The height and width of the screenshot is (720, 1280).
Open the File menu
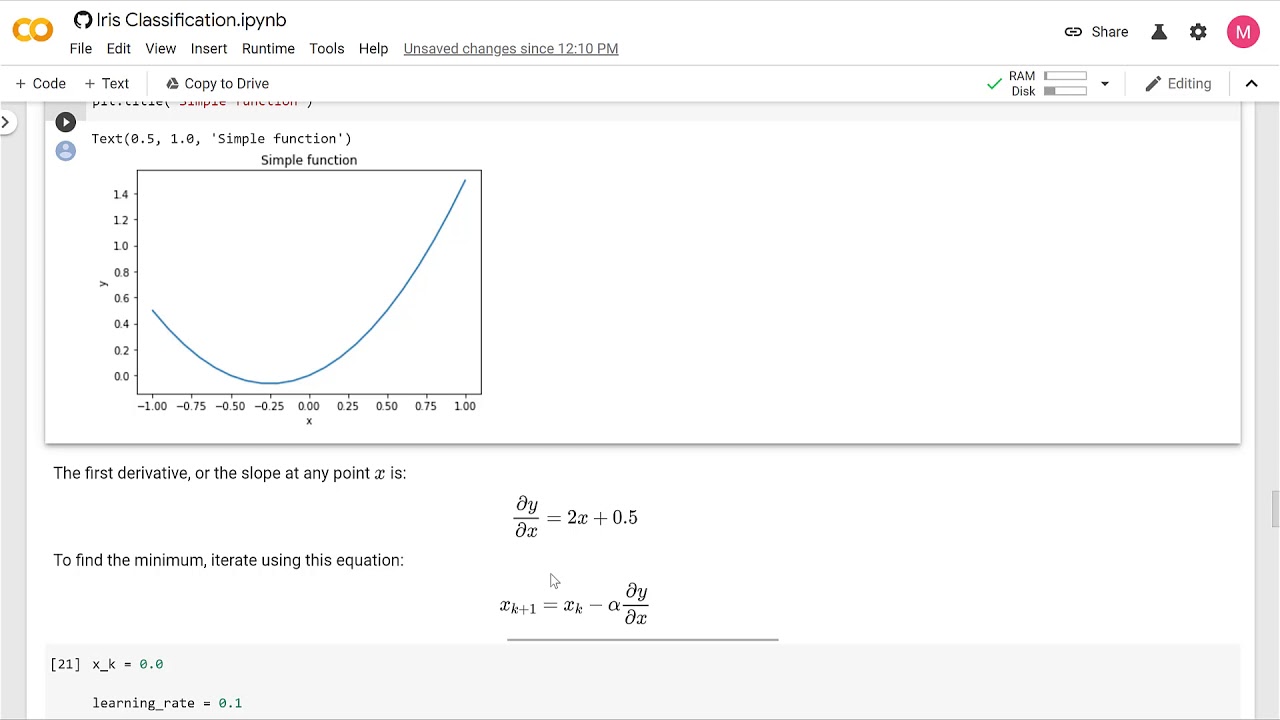[81, 48]
